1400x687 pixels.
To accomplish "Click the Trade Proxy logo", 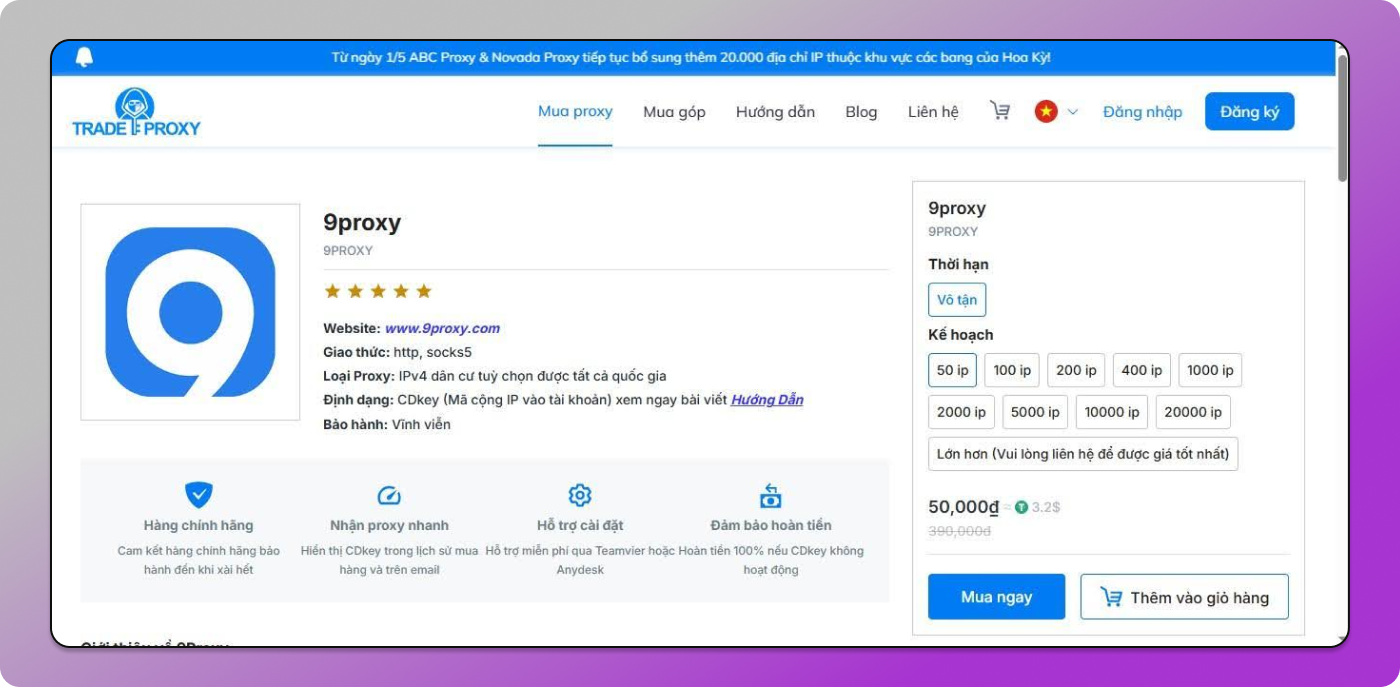I will [x=136, y=112].
